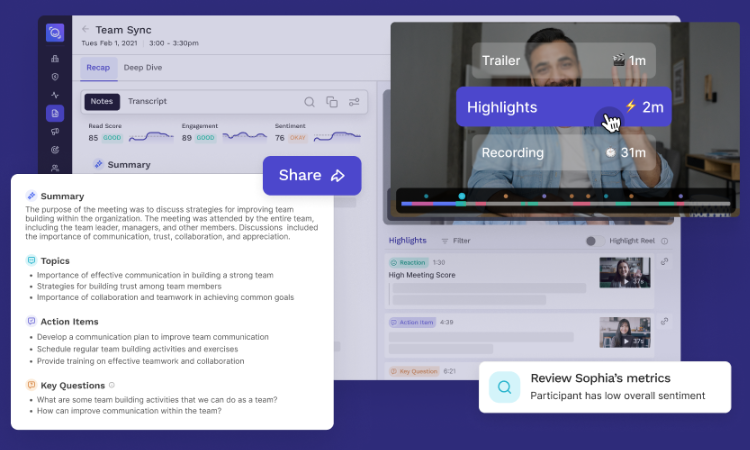Click the info icon beside Highlight Reel
Screen dimensions: 750x450
[x=664, y=241]
